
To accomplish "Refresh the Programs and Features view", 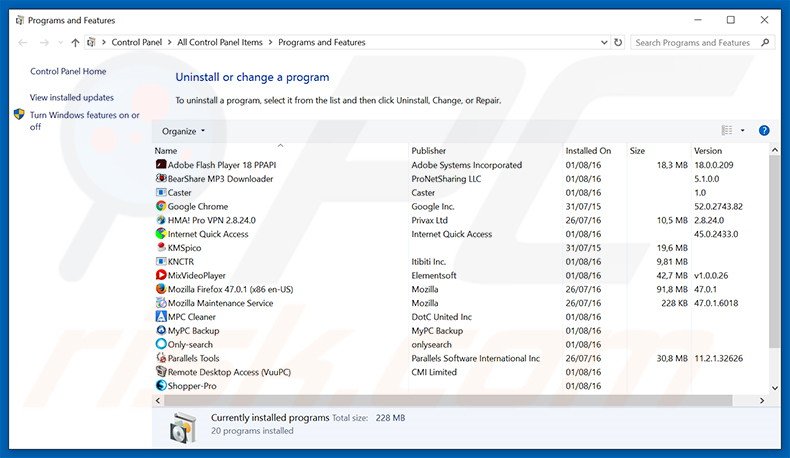I will (x=618, y=43).
